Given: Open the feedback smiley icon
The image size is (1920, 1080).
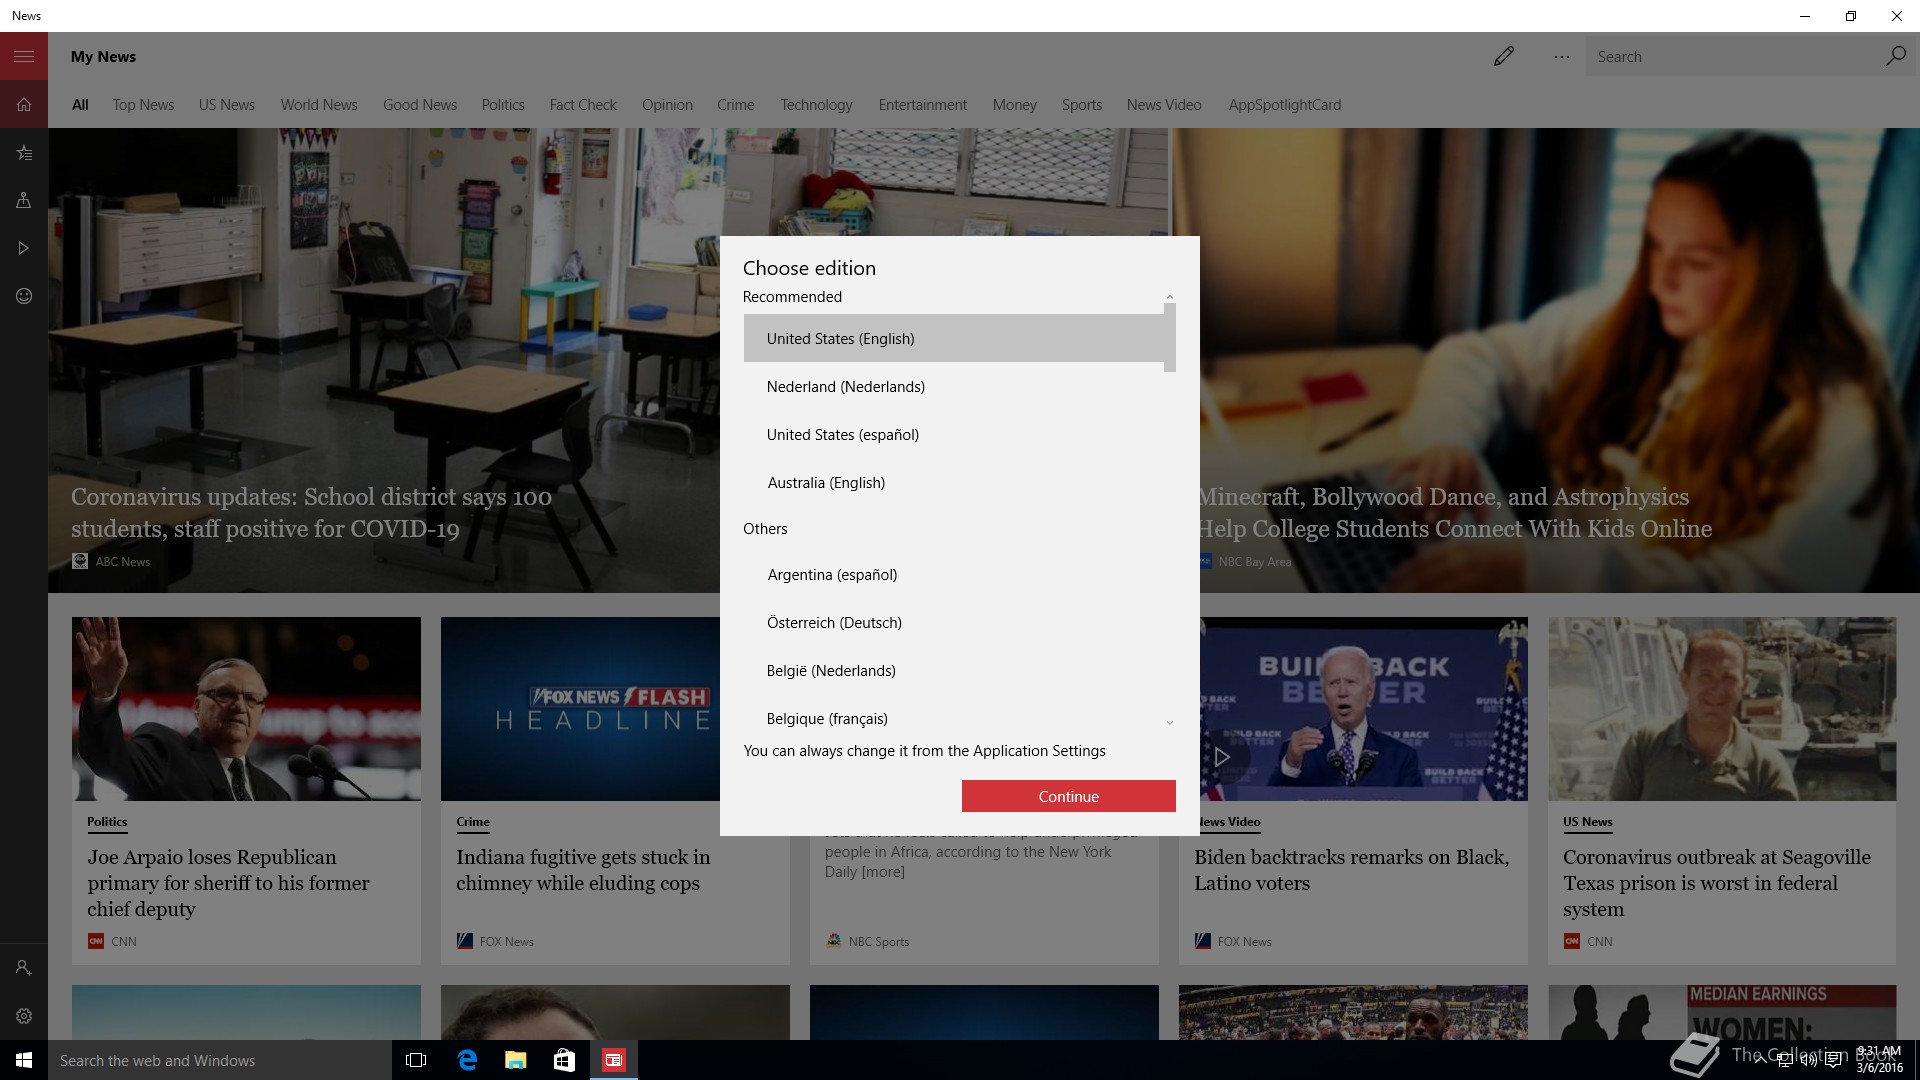Looking at the screenshot, I should (x=24, y=296).
